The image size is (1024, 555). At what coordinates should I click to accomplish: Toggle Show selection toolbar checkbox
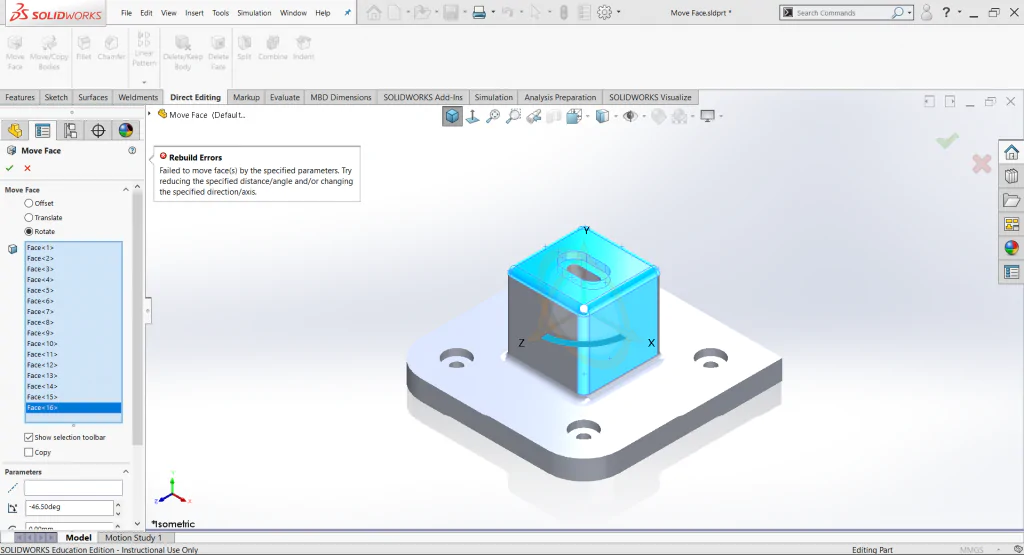click(x=29, y=437)
